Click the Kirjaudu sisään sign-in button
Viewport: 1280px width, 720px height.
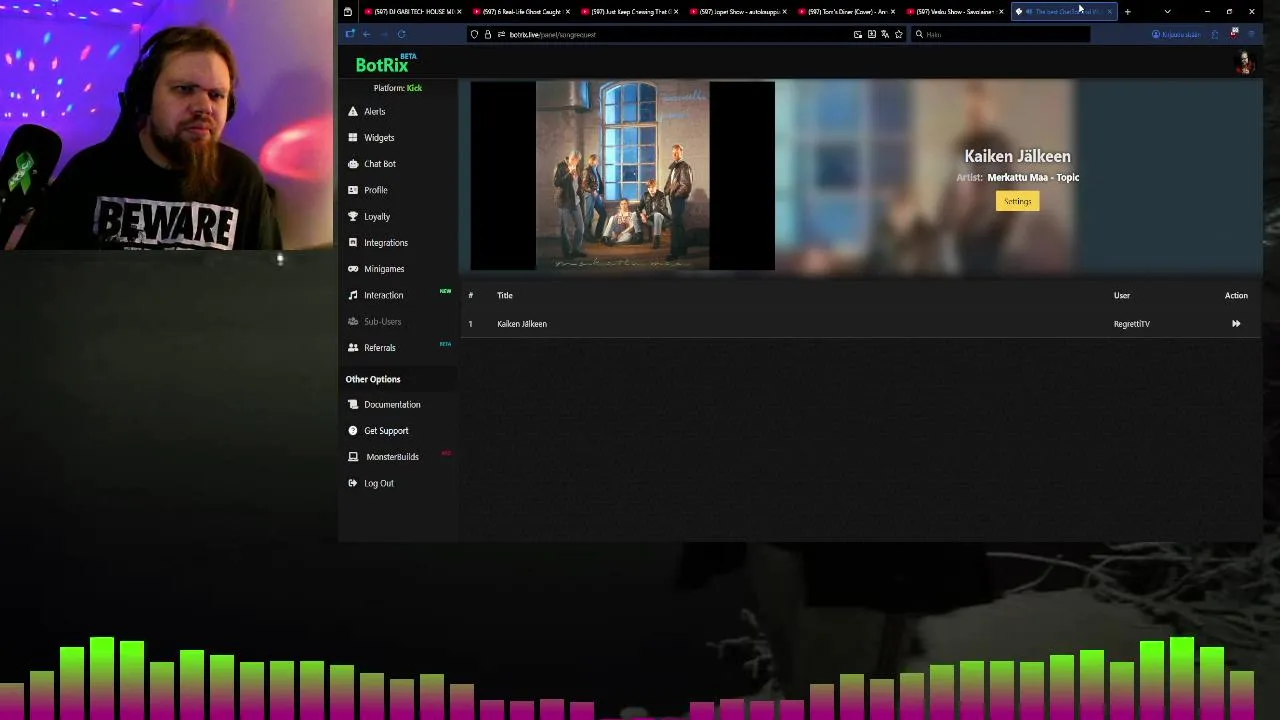1176,34
